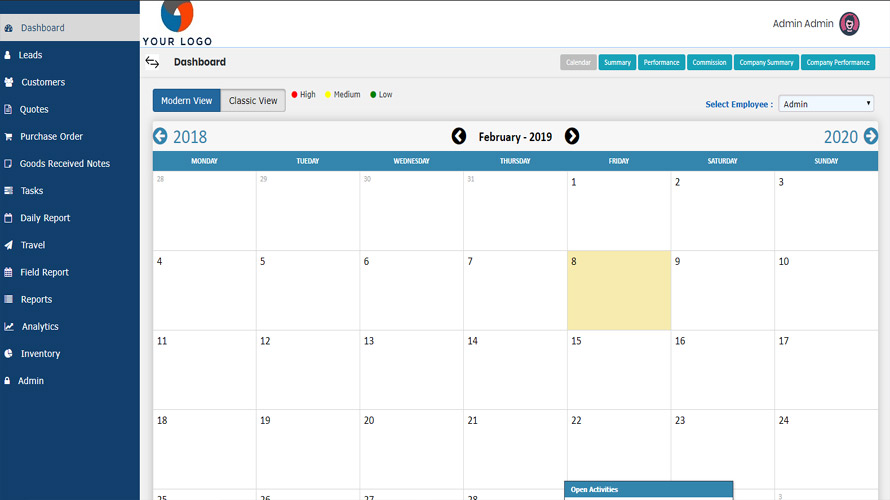Image resolution: width=890 pixels, height=500 pixels.
Task: Click the green Low priority dot
Action: 373,95
